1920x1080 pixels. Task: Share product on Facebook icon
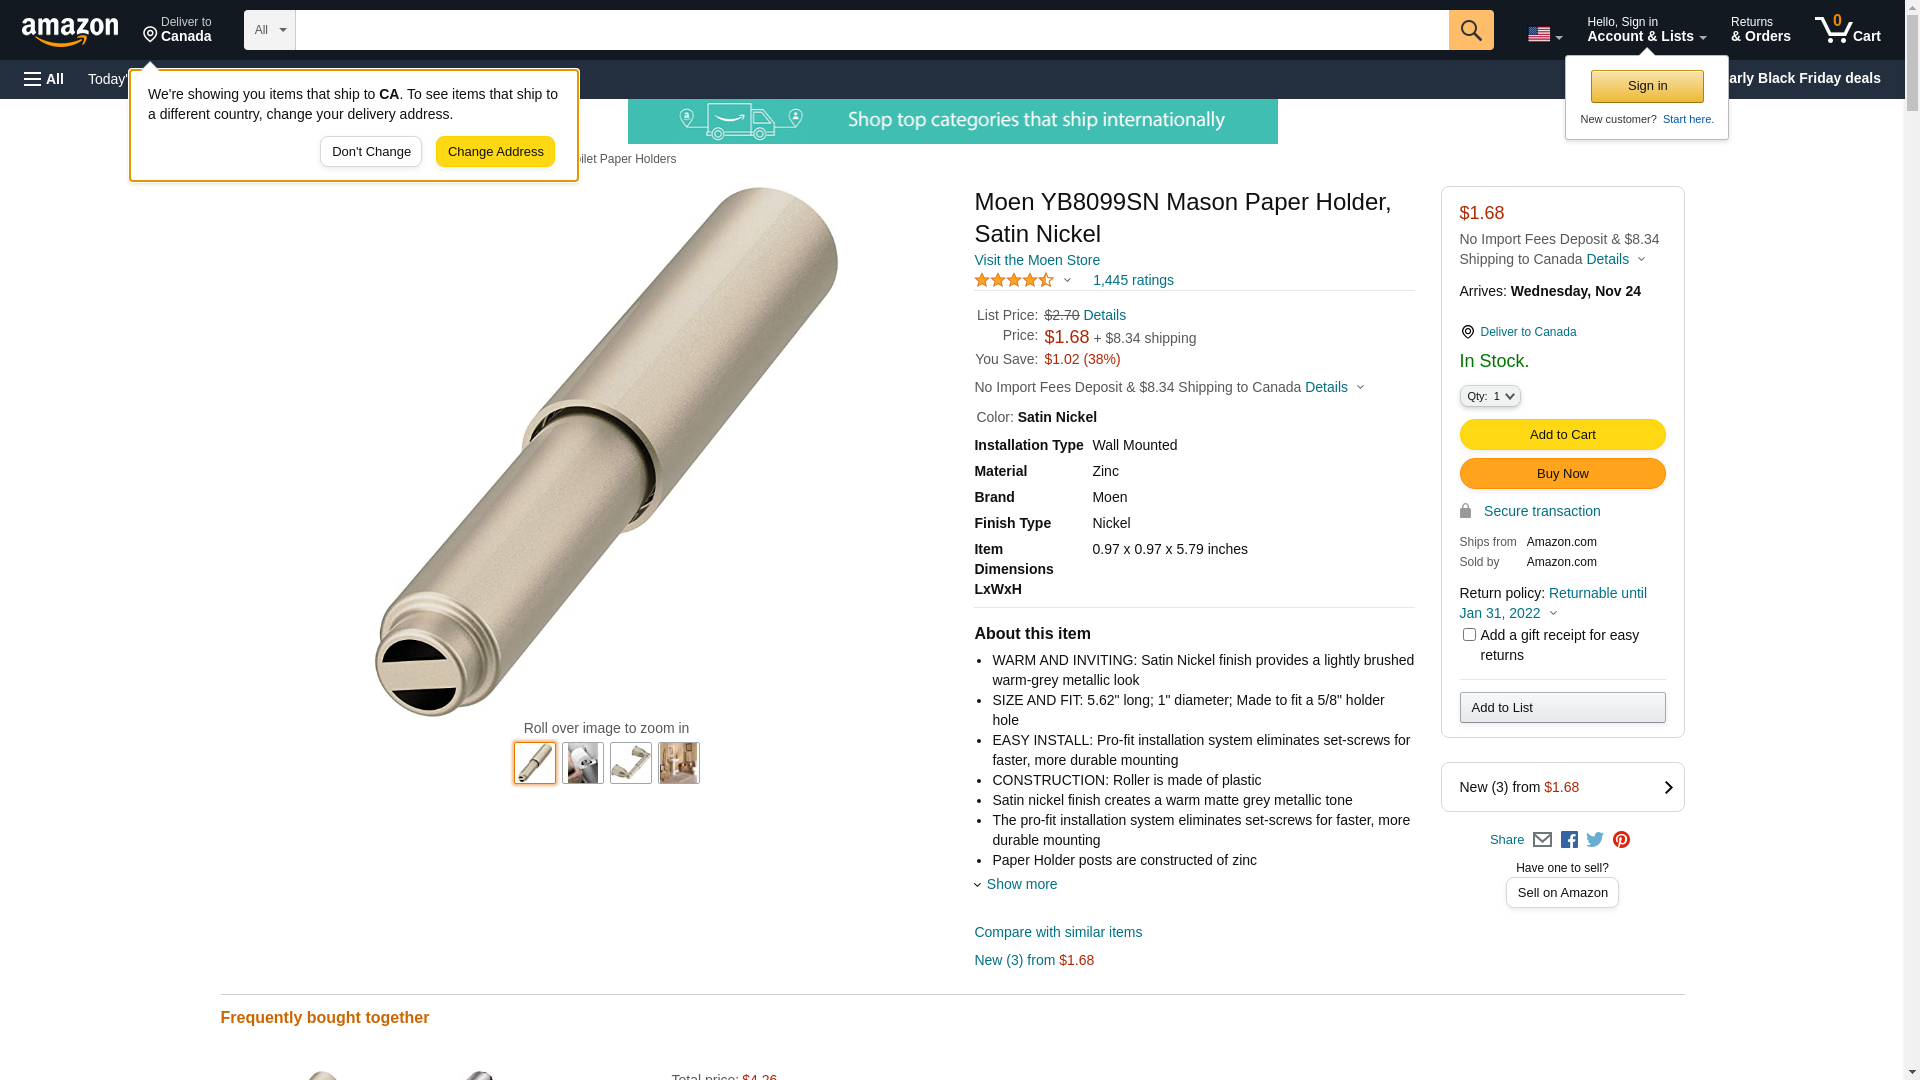click(1569, 840)
